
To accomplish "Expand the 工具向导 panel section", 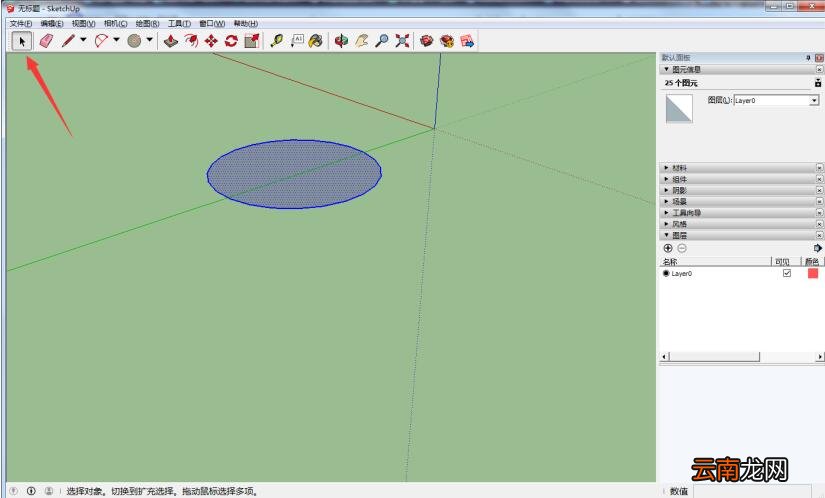I will point(667,212).
